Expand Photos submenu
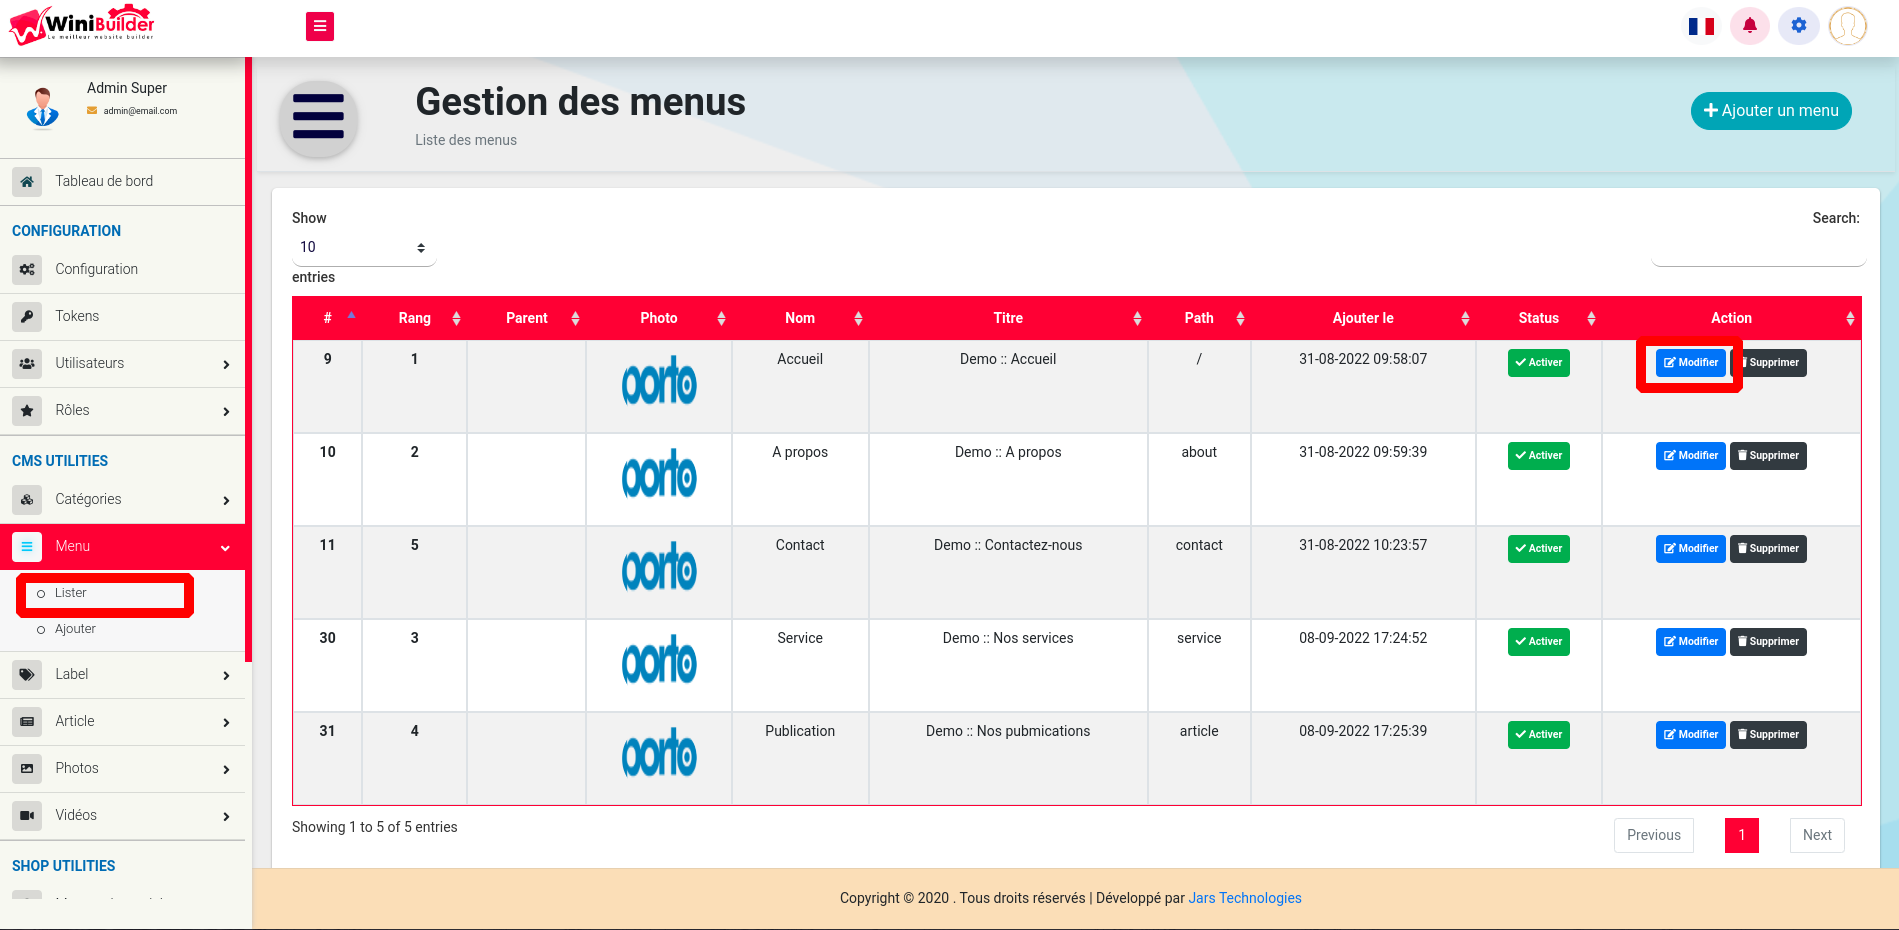 point(227,770)
